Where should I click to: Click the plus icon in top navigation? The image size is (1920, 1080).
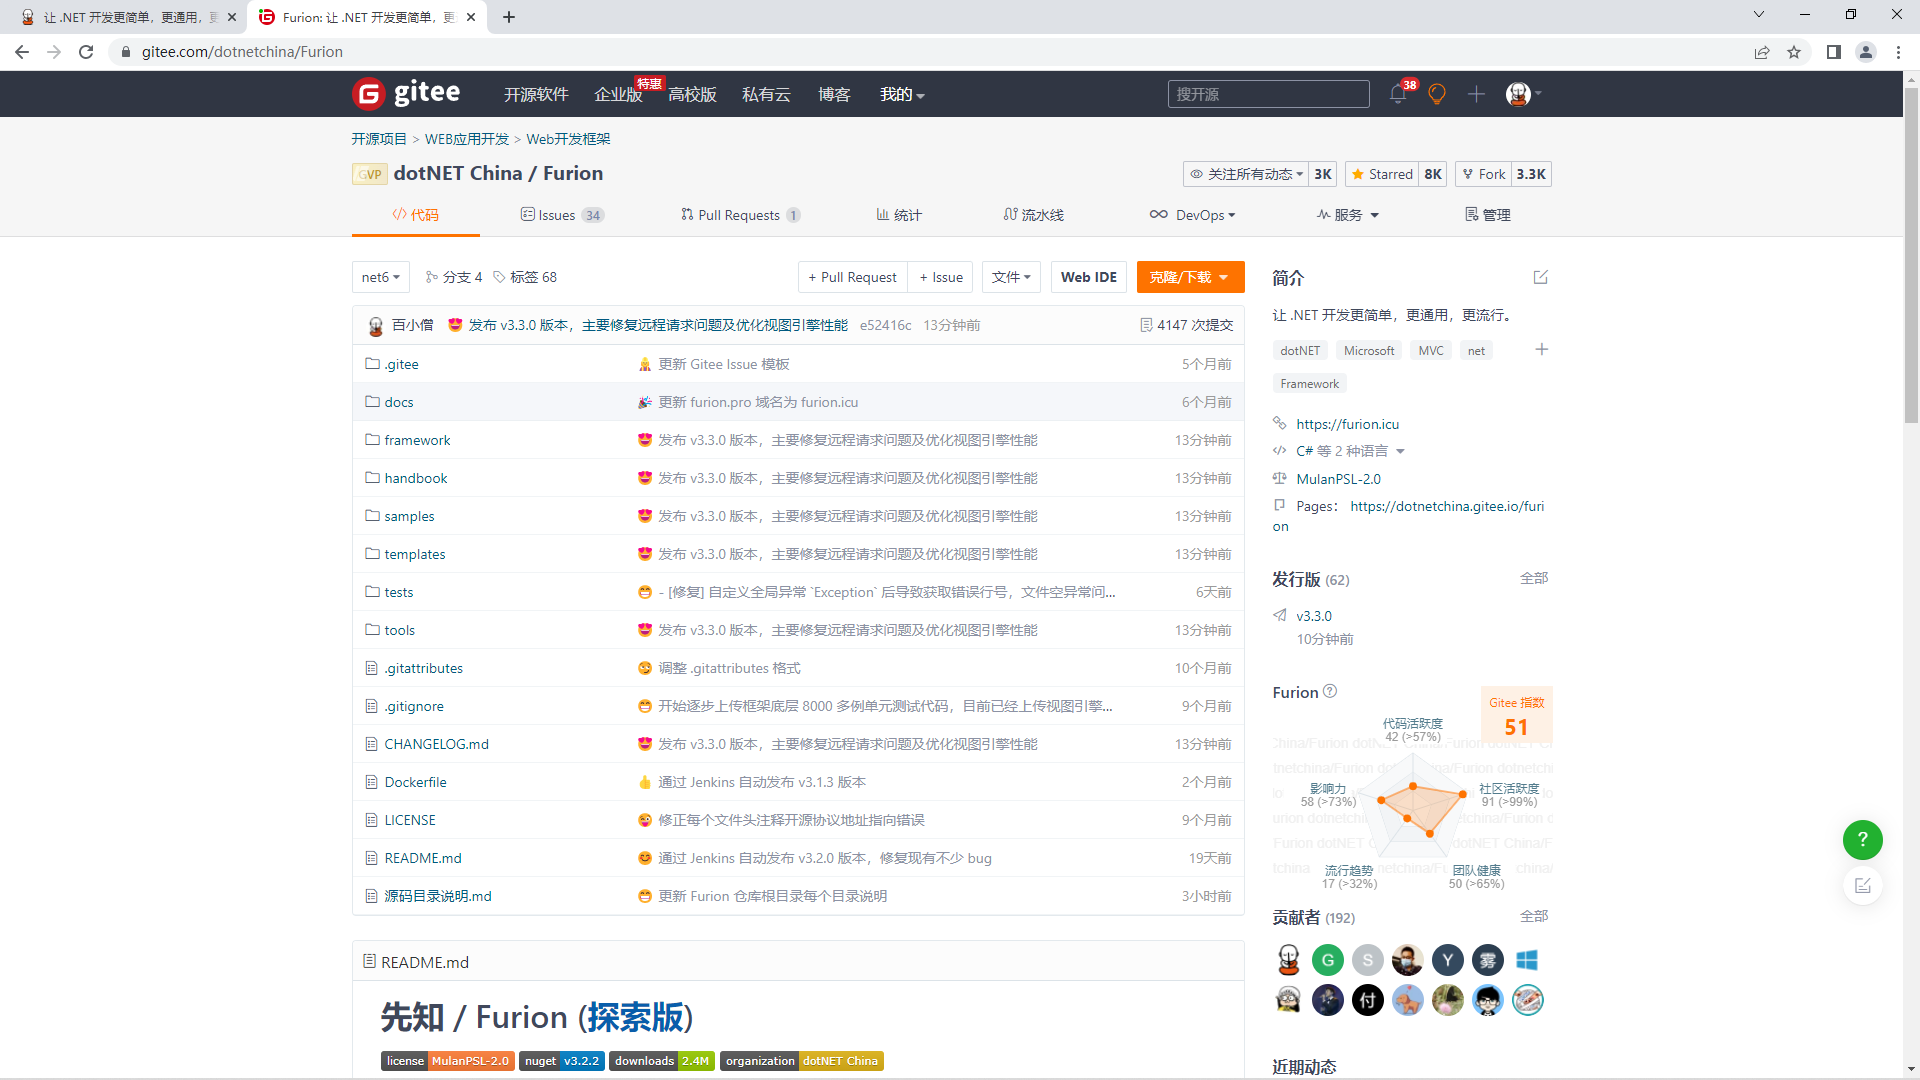tap(1476, 94)
